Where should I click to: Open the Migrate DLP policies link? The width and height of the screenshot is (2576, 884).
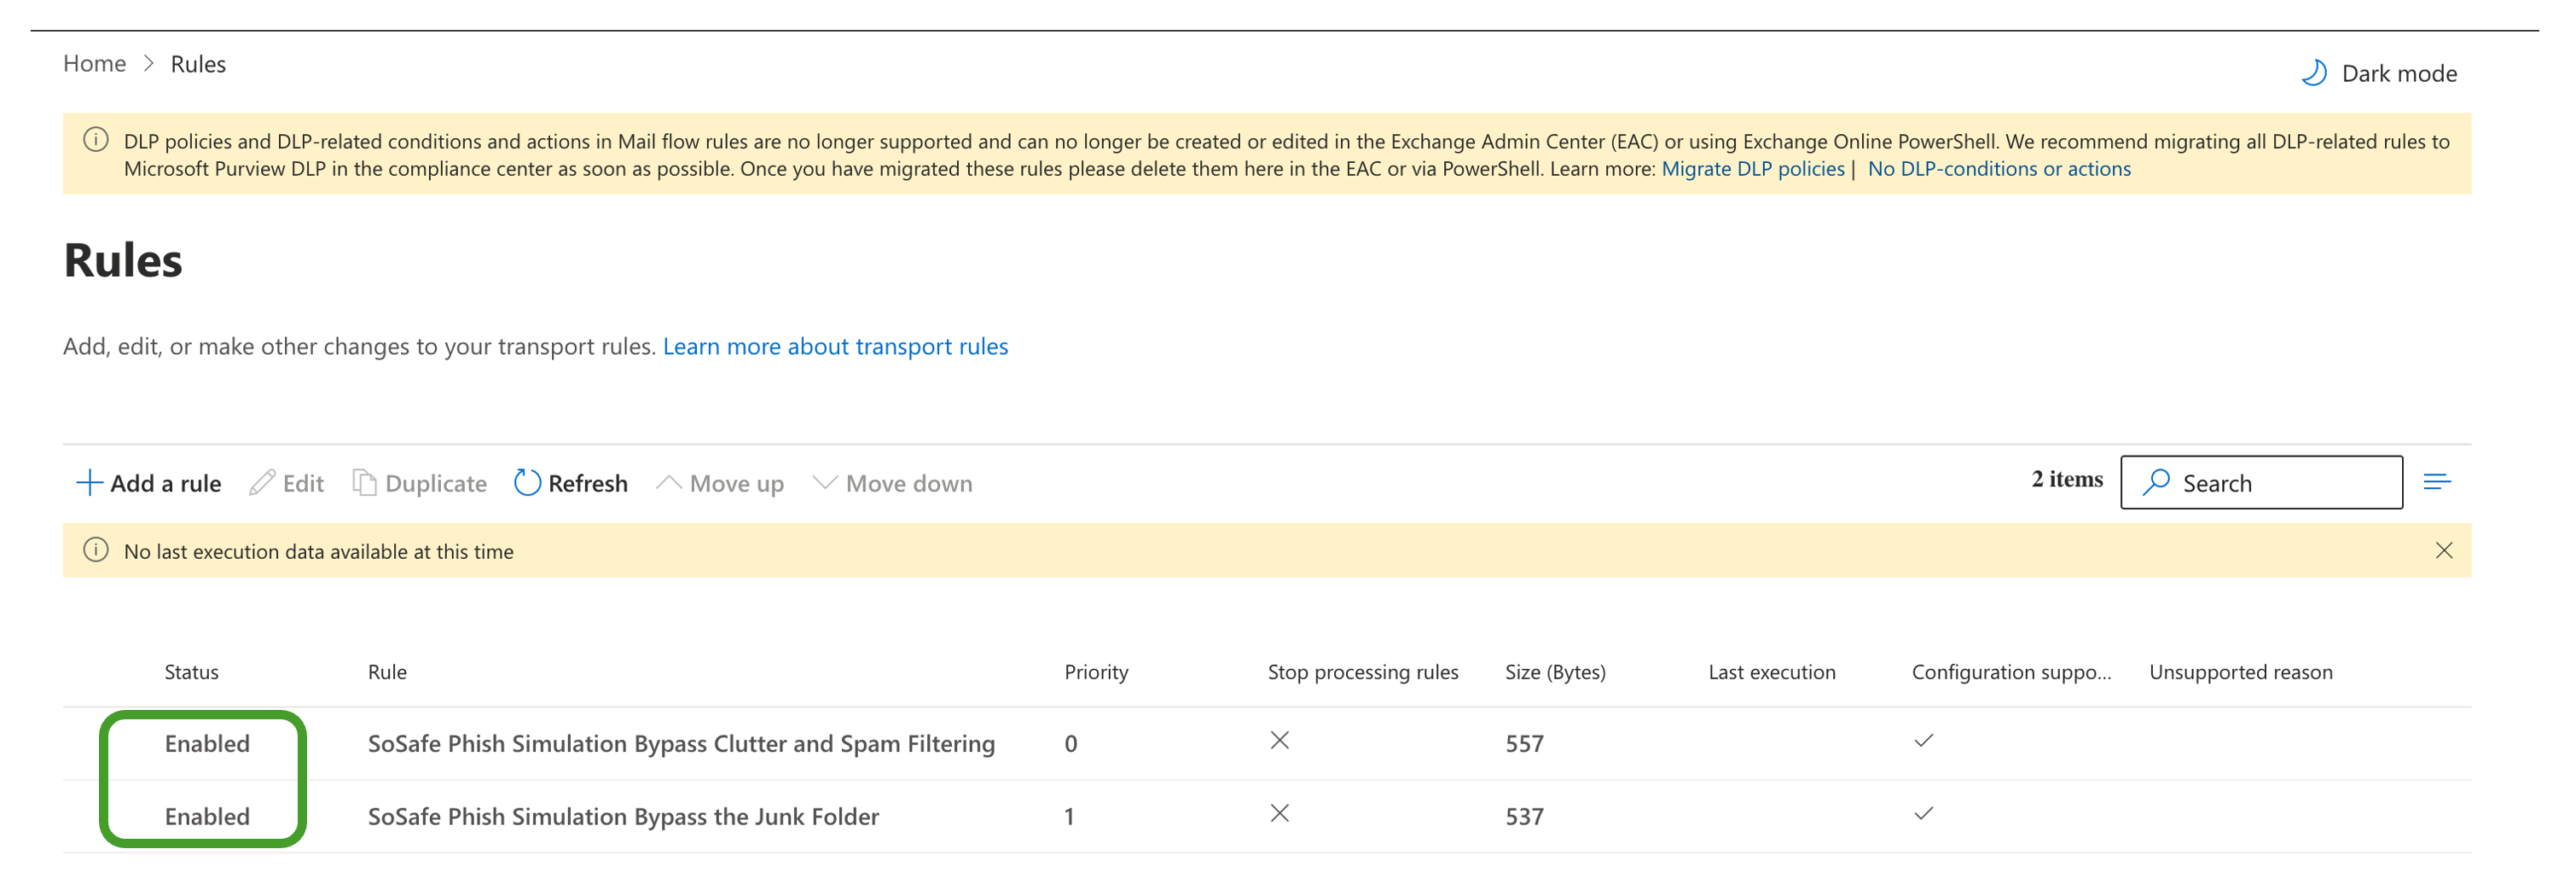pyautogui.click(x=1752, y=169)
